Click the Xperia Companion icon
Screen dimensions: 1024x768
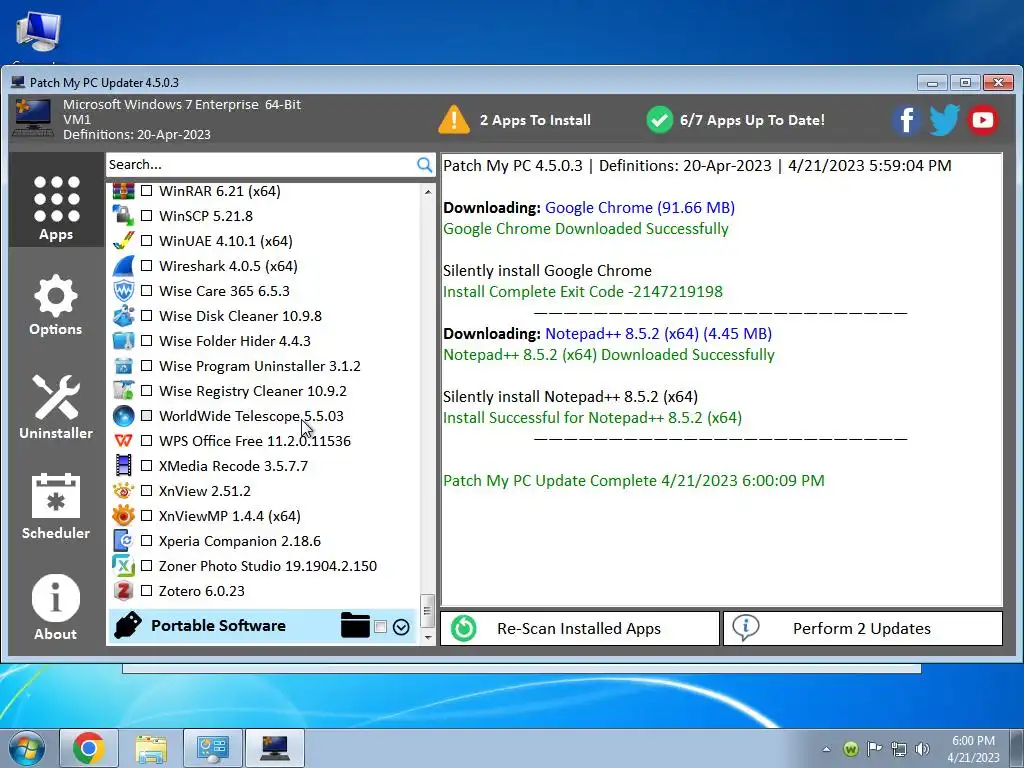[x=123, y=541]
